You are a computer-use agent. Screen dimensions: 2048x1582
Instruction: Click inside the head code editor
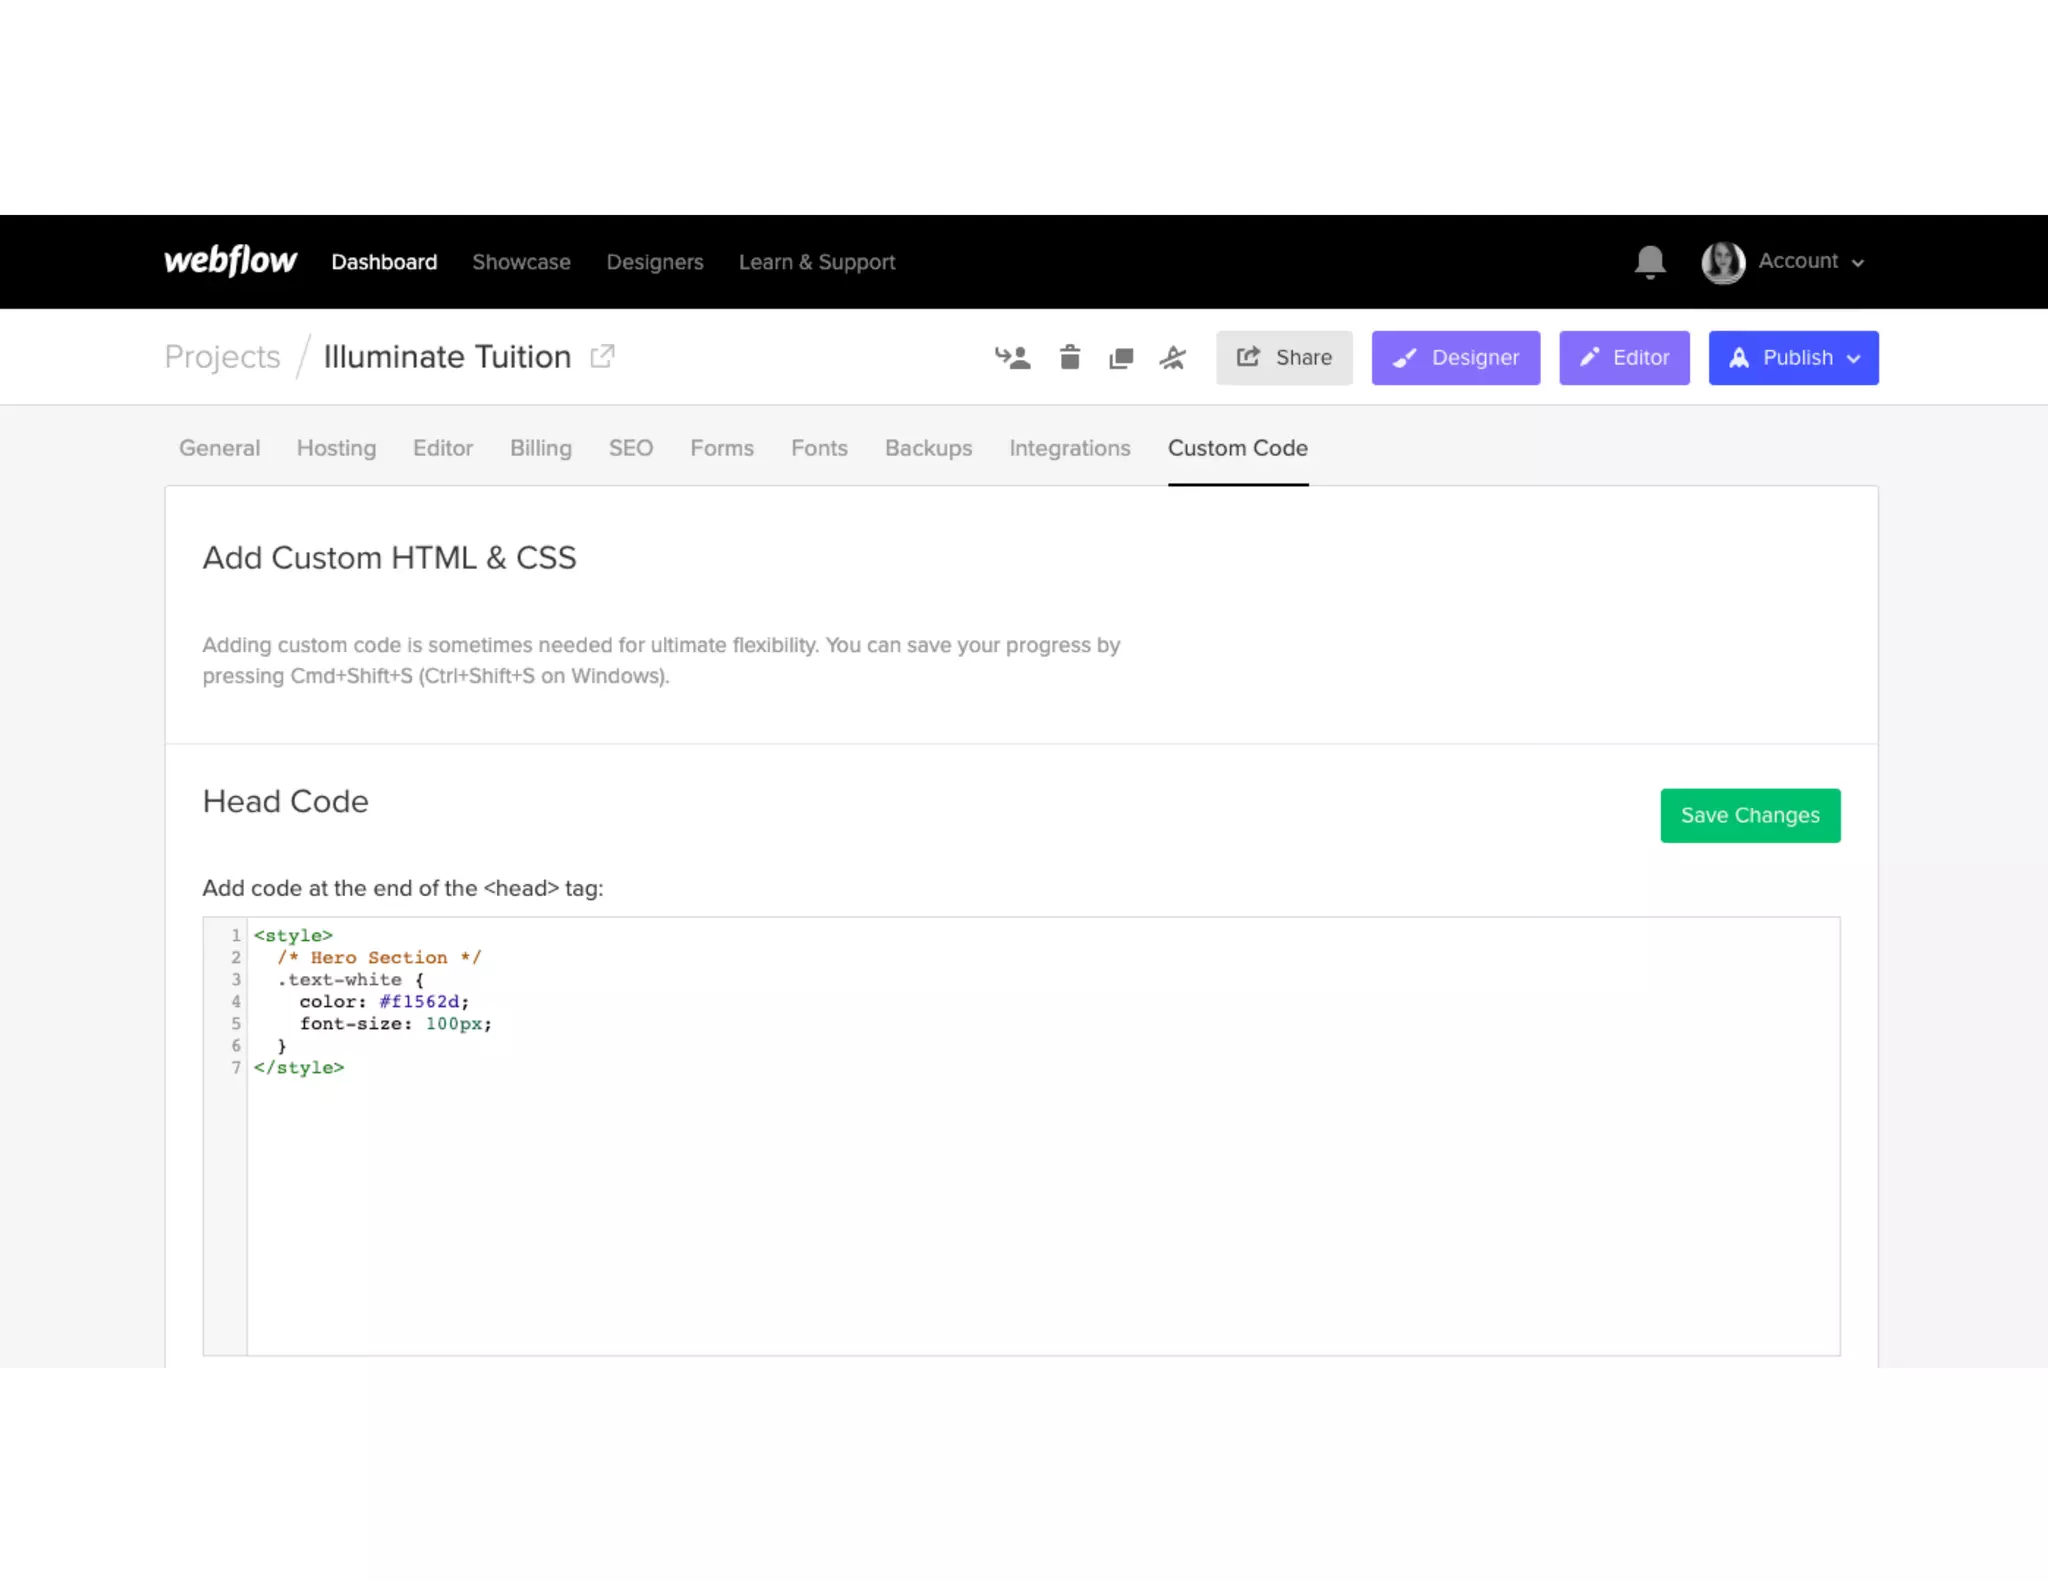pyautogui.click(x=1040, y=1200)
